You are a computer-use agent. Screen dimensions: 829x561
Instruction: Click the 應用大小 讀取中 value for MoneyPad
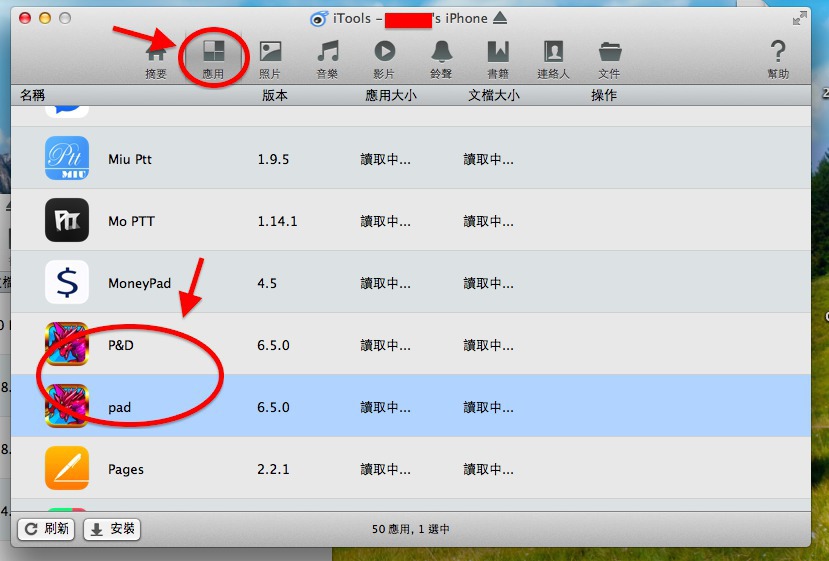click(385, 283)
